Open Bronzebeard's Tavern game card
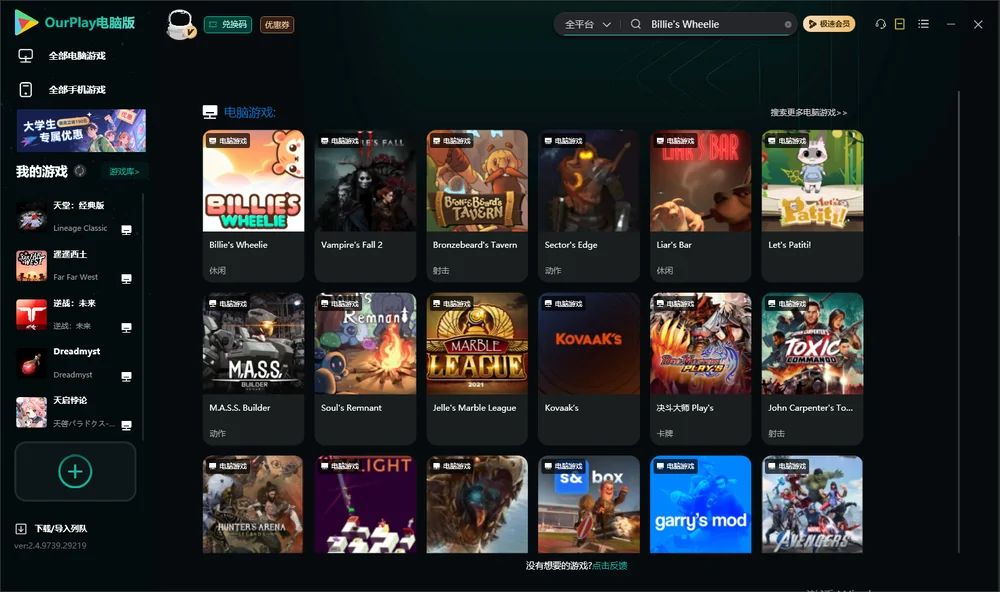This screenshot has height=592, width=1000. click(477, 205)
